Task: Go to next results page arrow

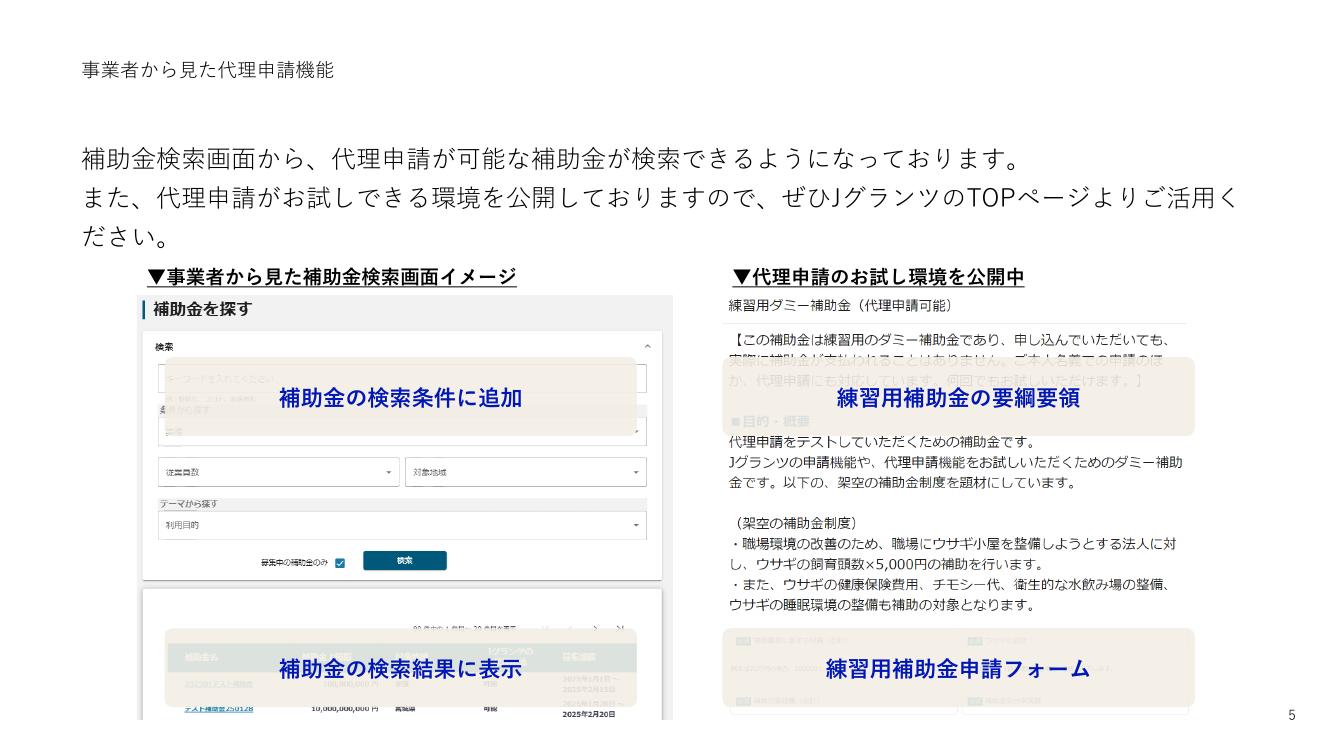Action: click(x=596, y=628)
